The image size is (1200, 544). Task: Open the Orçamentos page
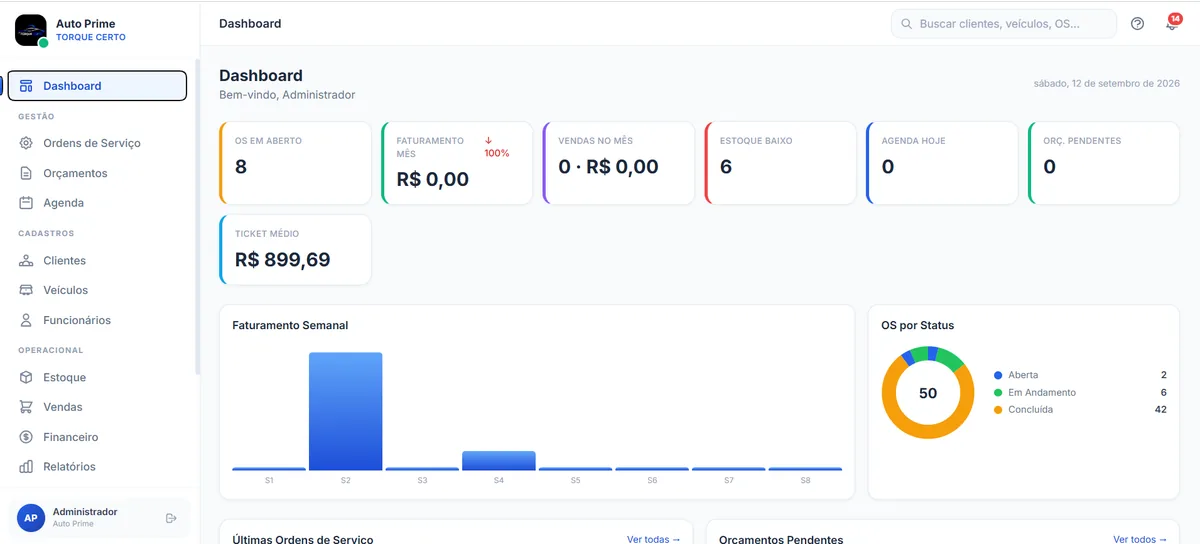coord(97,173)
